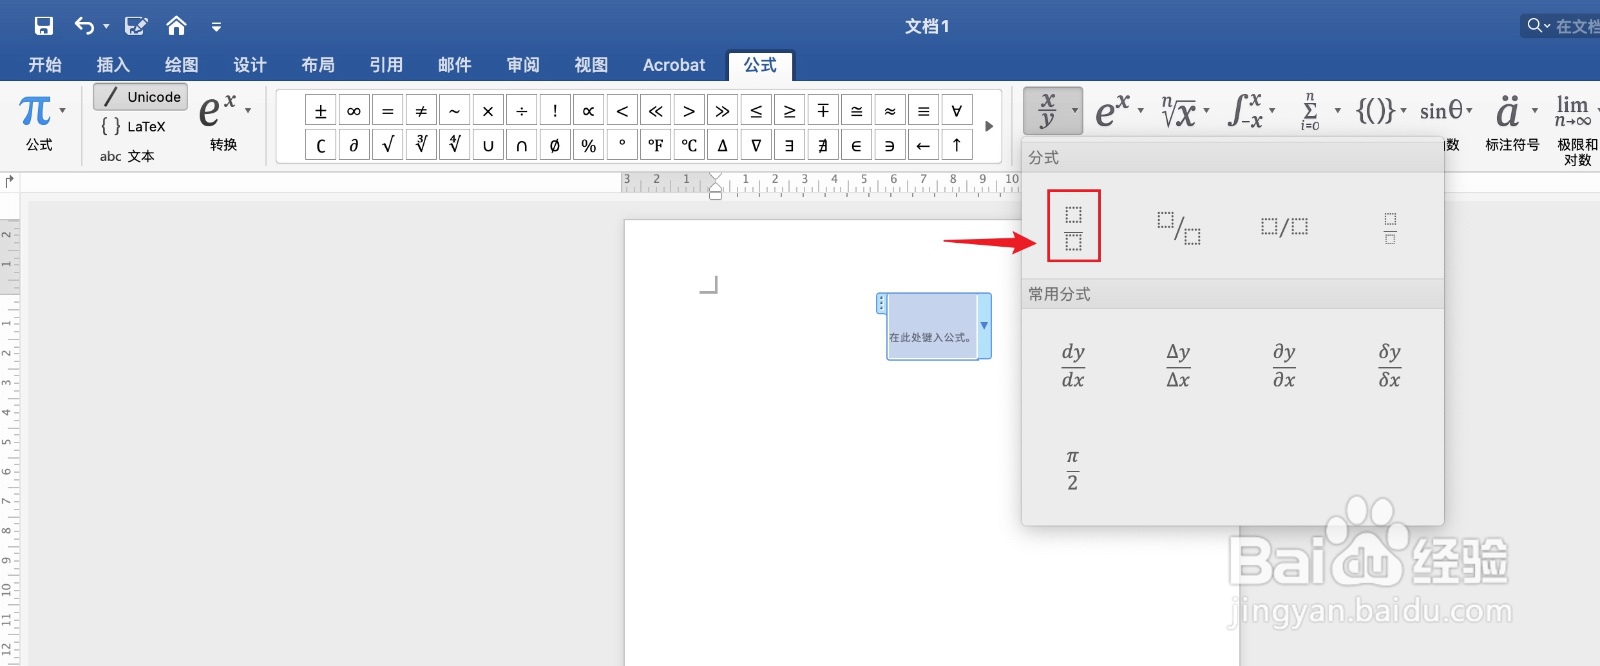Insert the left arrow symbol
Image resolution: width=1600 pixels, height=666 pixels.
pyautogui.click(x=923, y=145)
